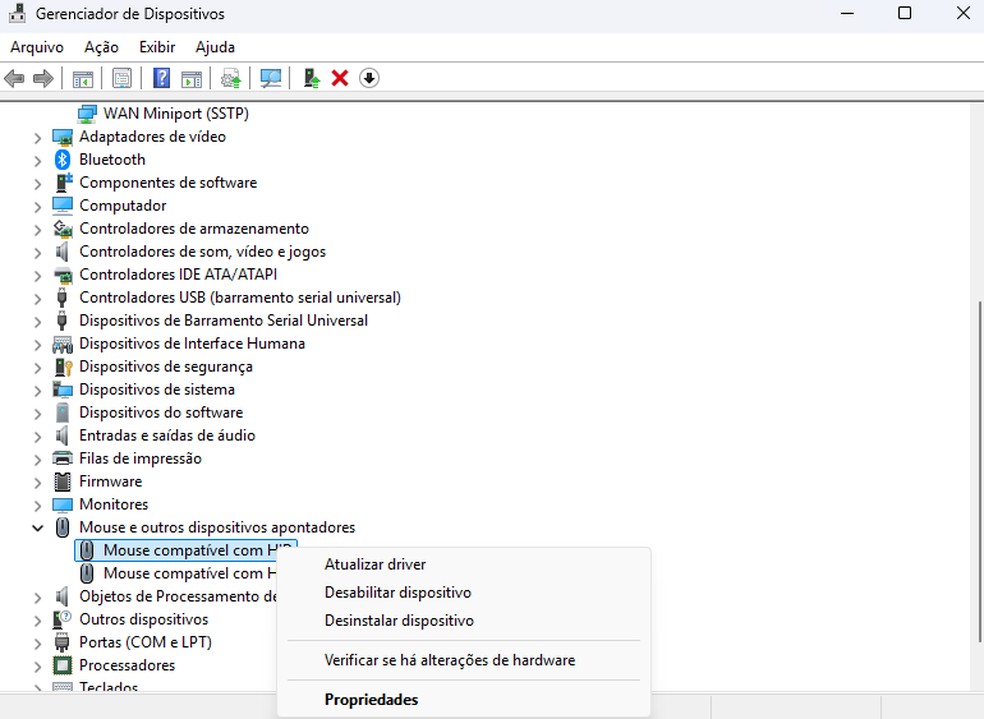Select the Bluetooth category icon
The height and width of the screenshot is (719, 984).
[62, 159]
